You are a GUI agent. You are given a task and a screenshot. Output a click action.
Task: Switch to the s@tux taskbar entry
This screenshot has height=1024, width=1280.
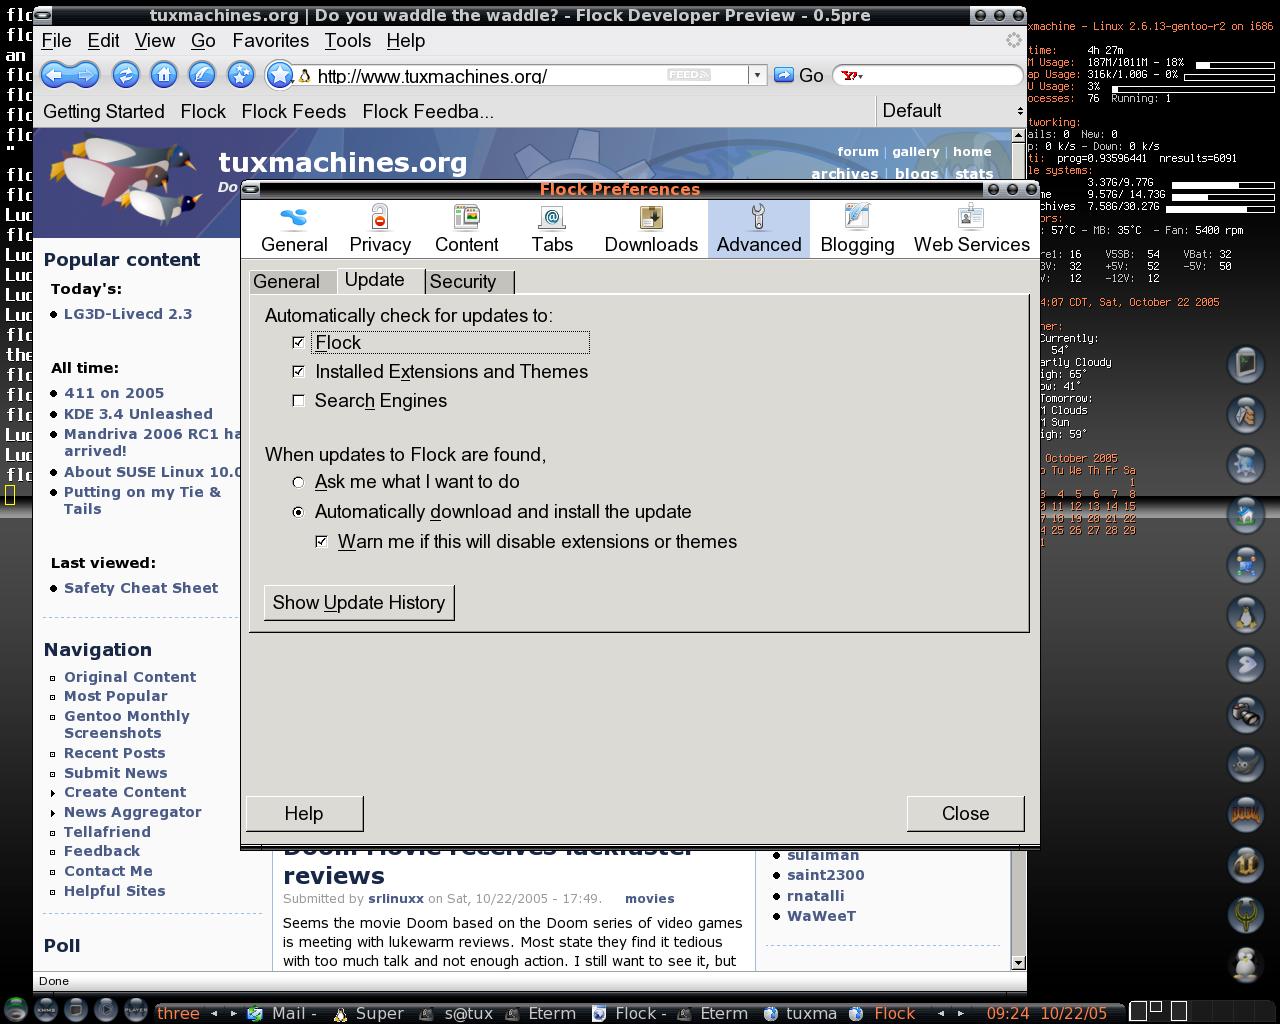(457, 1013)
